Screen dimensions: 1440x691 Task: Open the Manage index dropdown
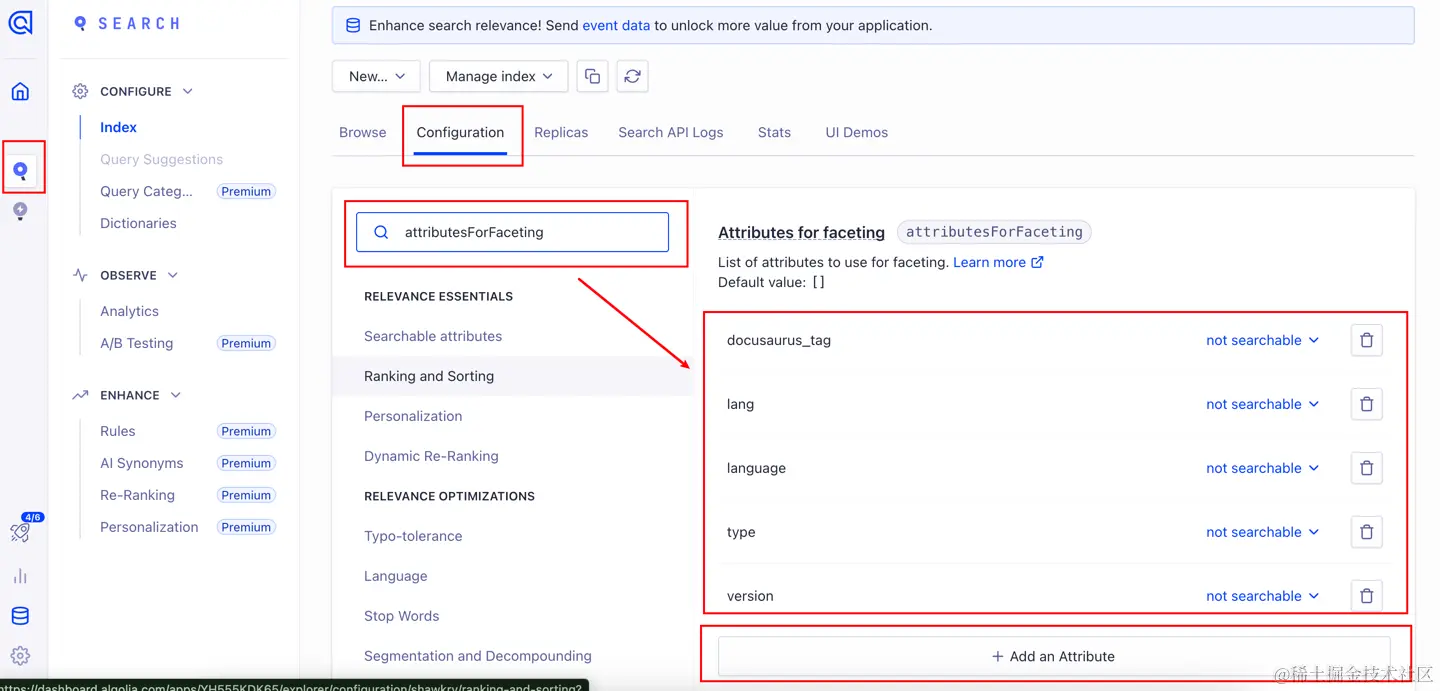499,76
